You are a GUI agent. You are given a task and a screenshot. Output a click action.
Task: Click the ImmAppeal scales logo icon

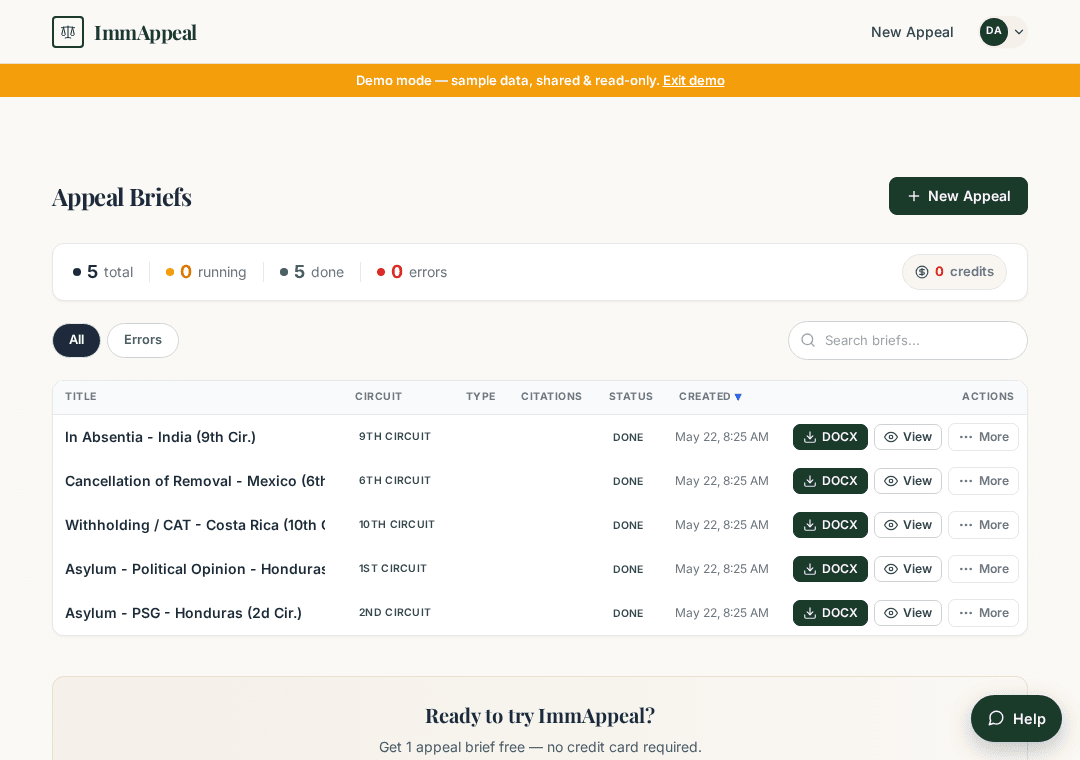(x=68, y=32)
